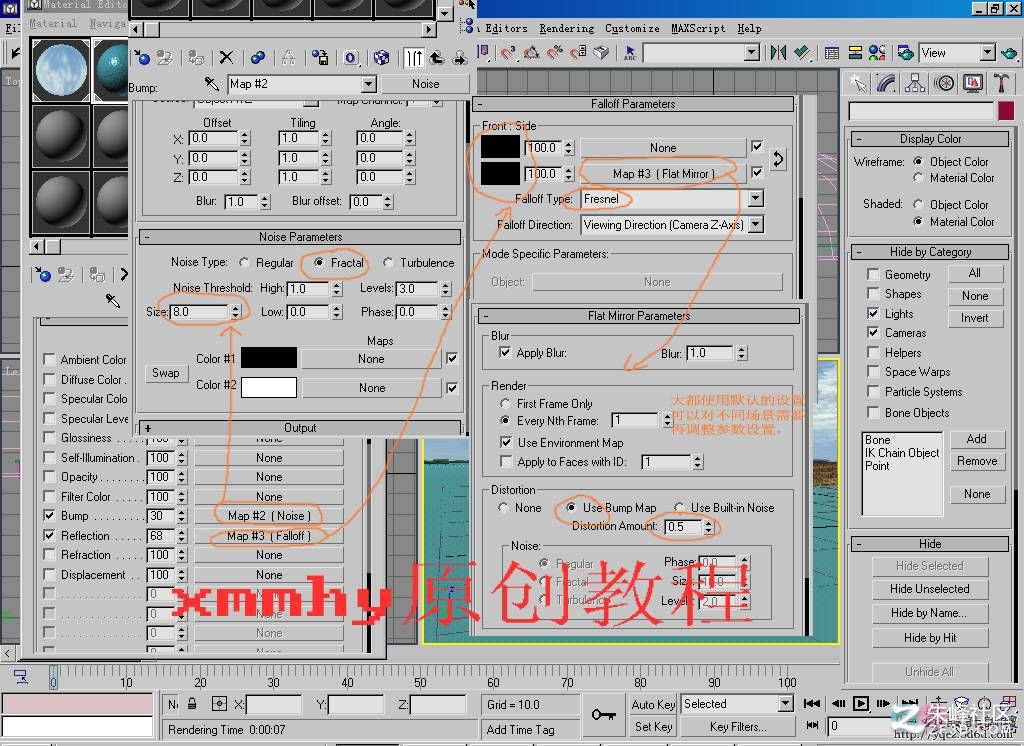
Task: Select Turbulence noise type
Action: tap(388, 263)
